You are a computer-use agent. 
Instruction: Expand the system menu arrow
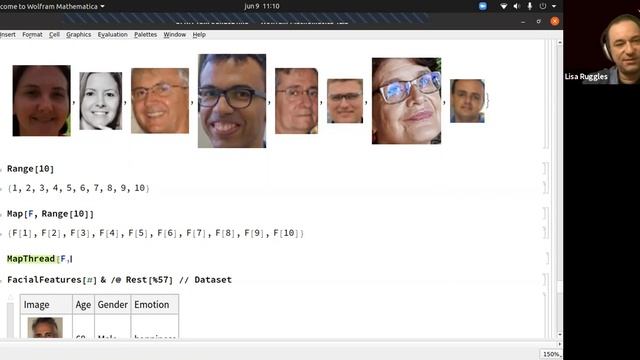click(554, 6)
